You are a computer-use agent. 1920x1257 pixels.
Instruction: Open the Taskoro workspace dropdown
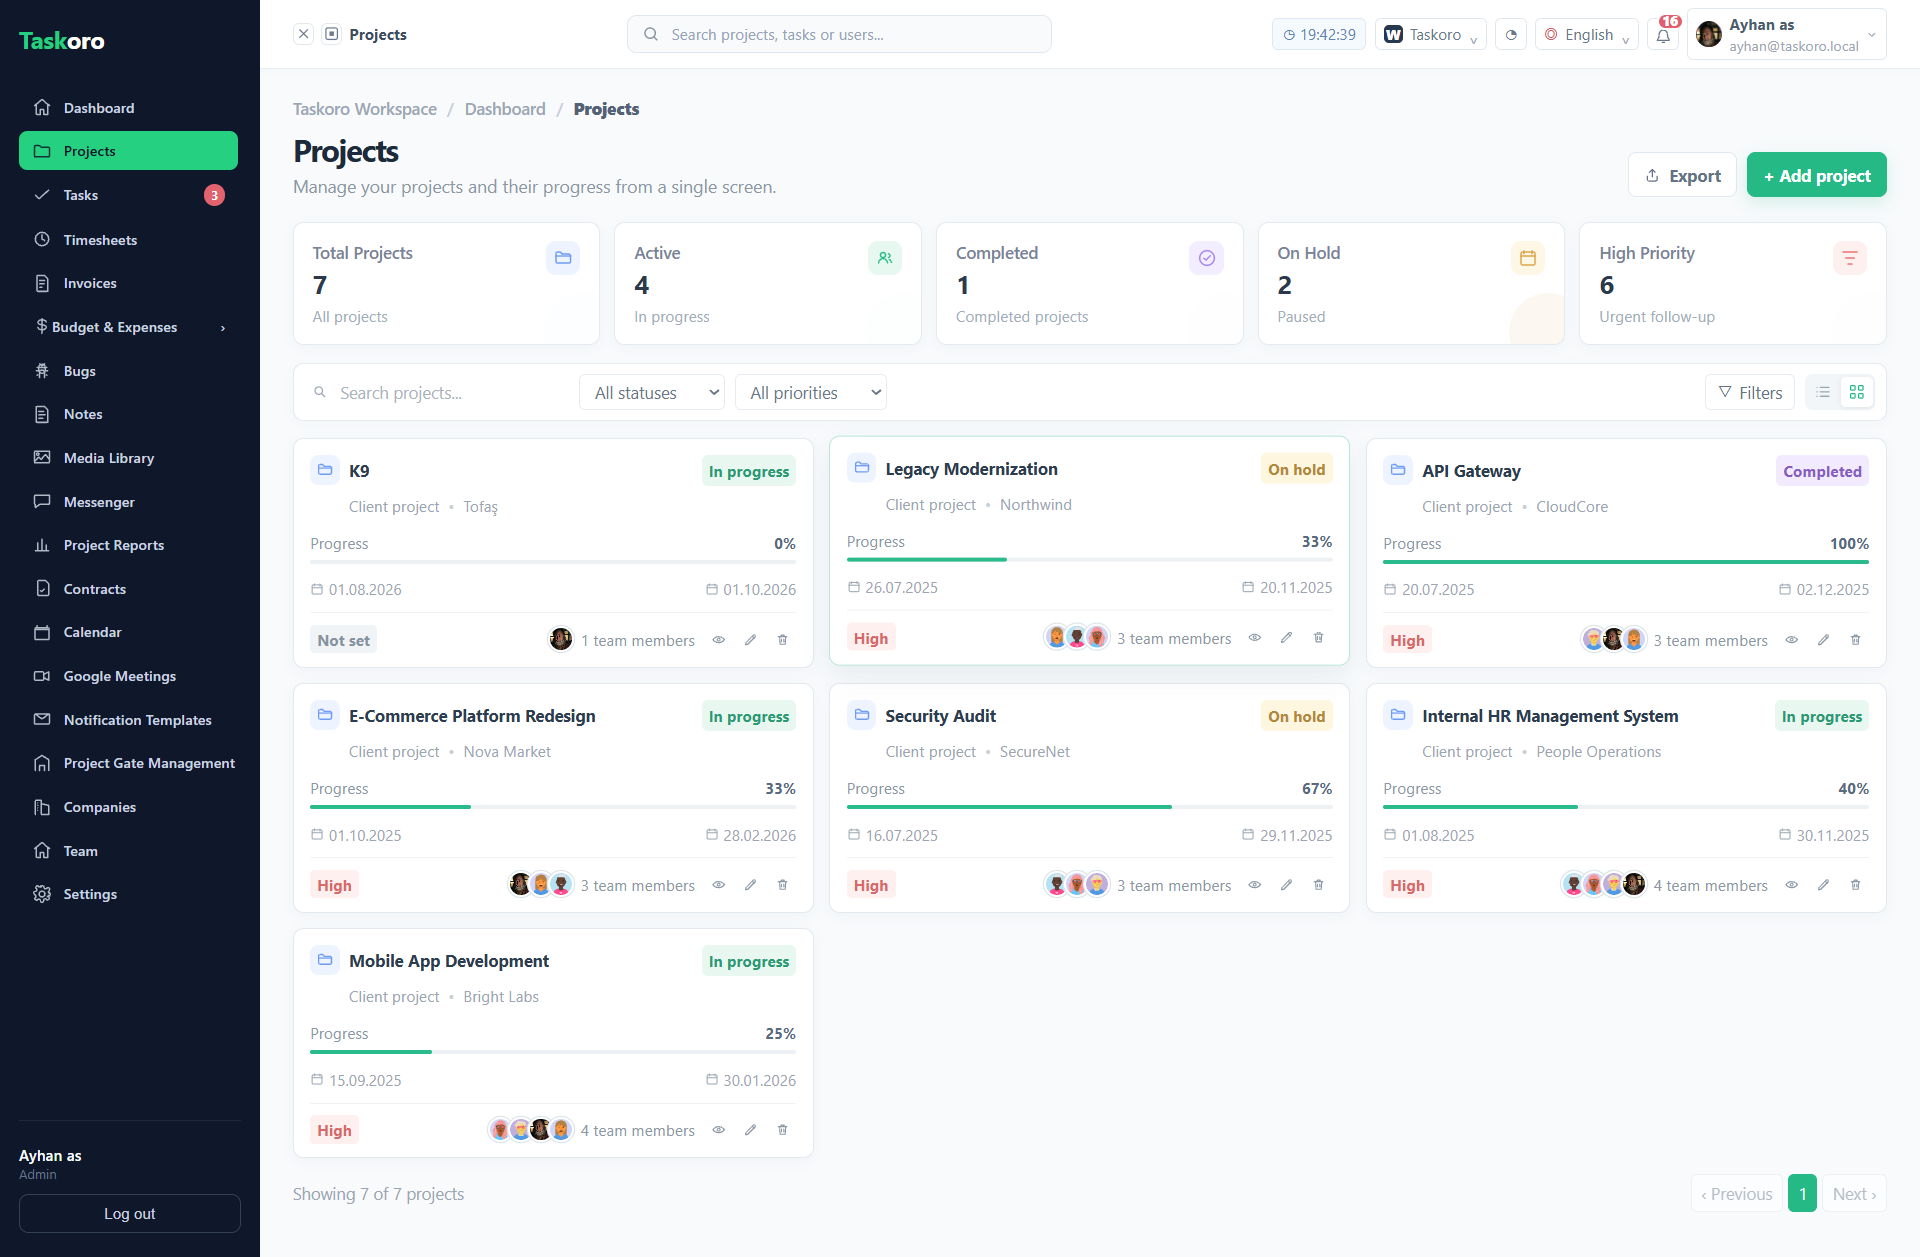pyautogui.click(x=1431, y=35)
